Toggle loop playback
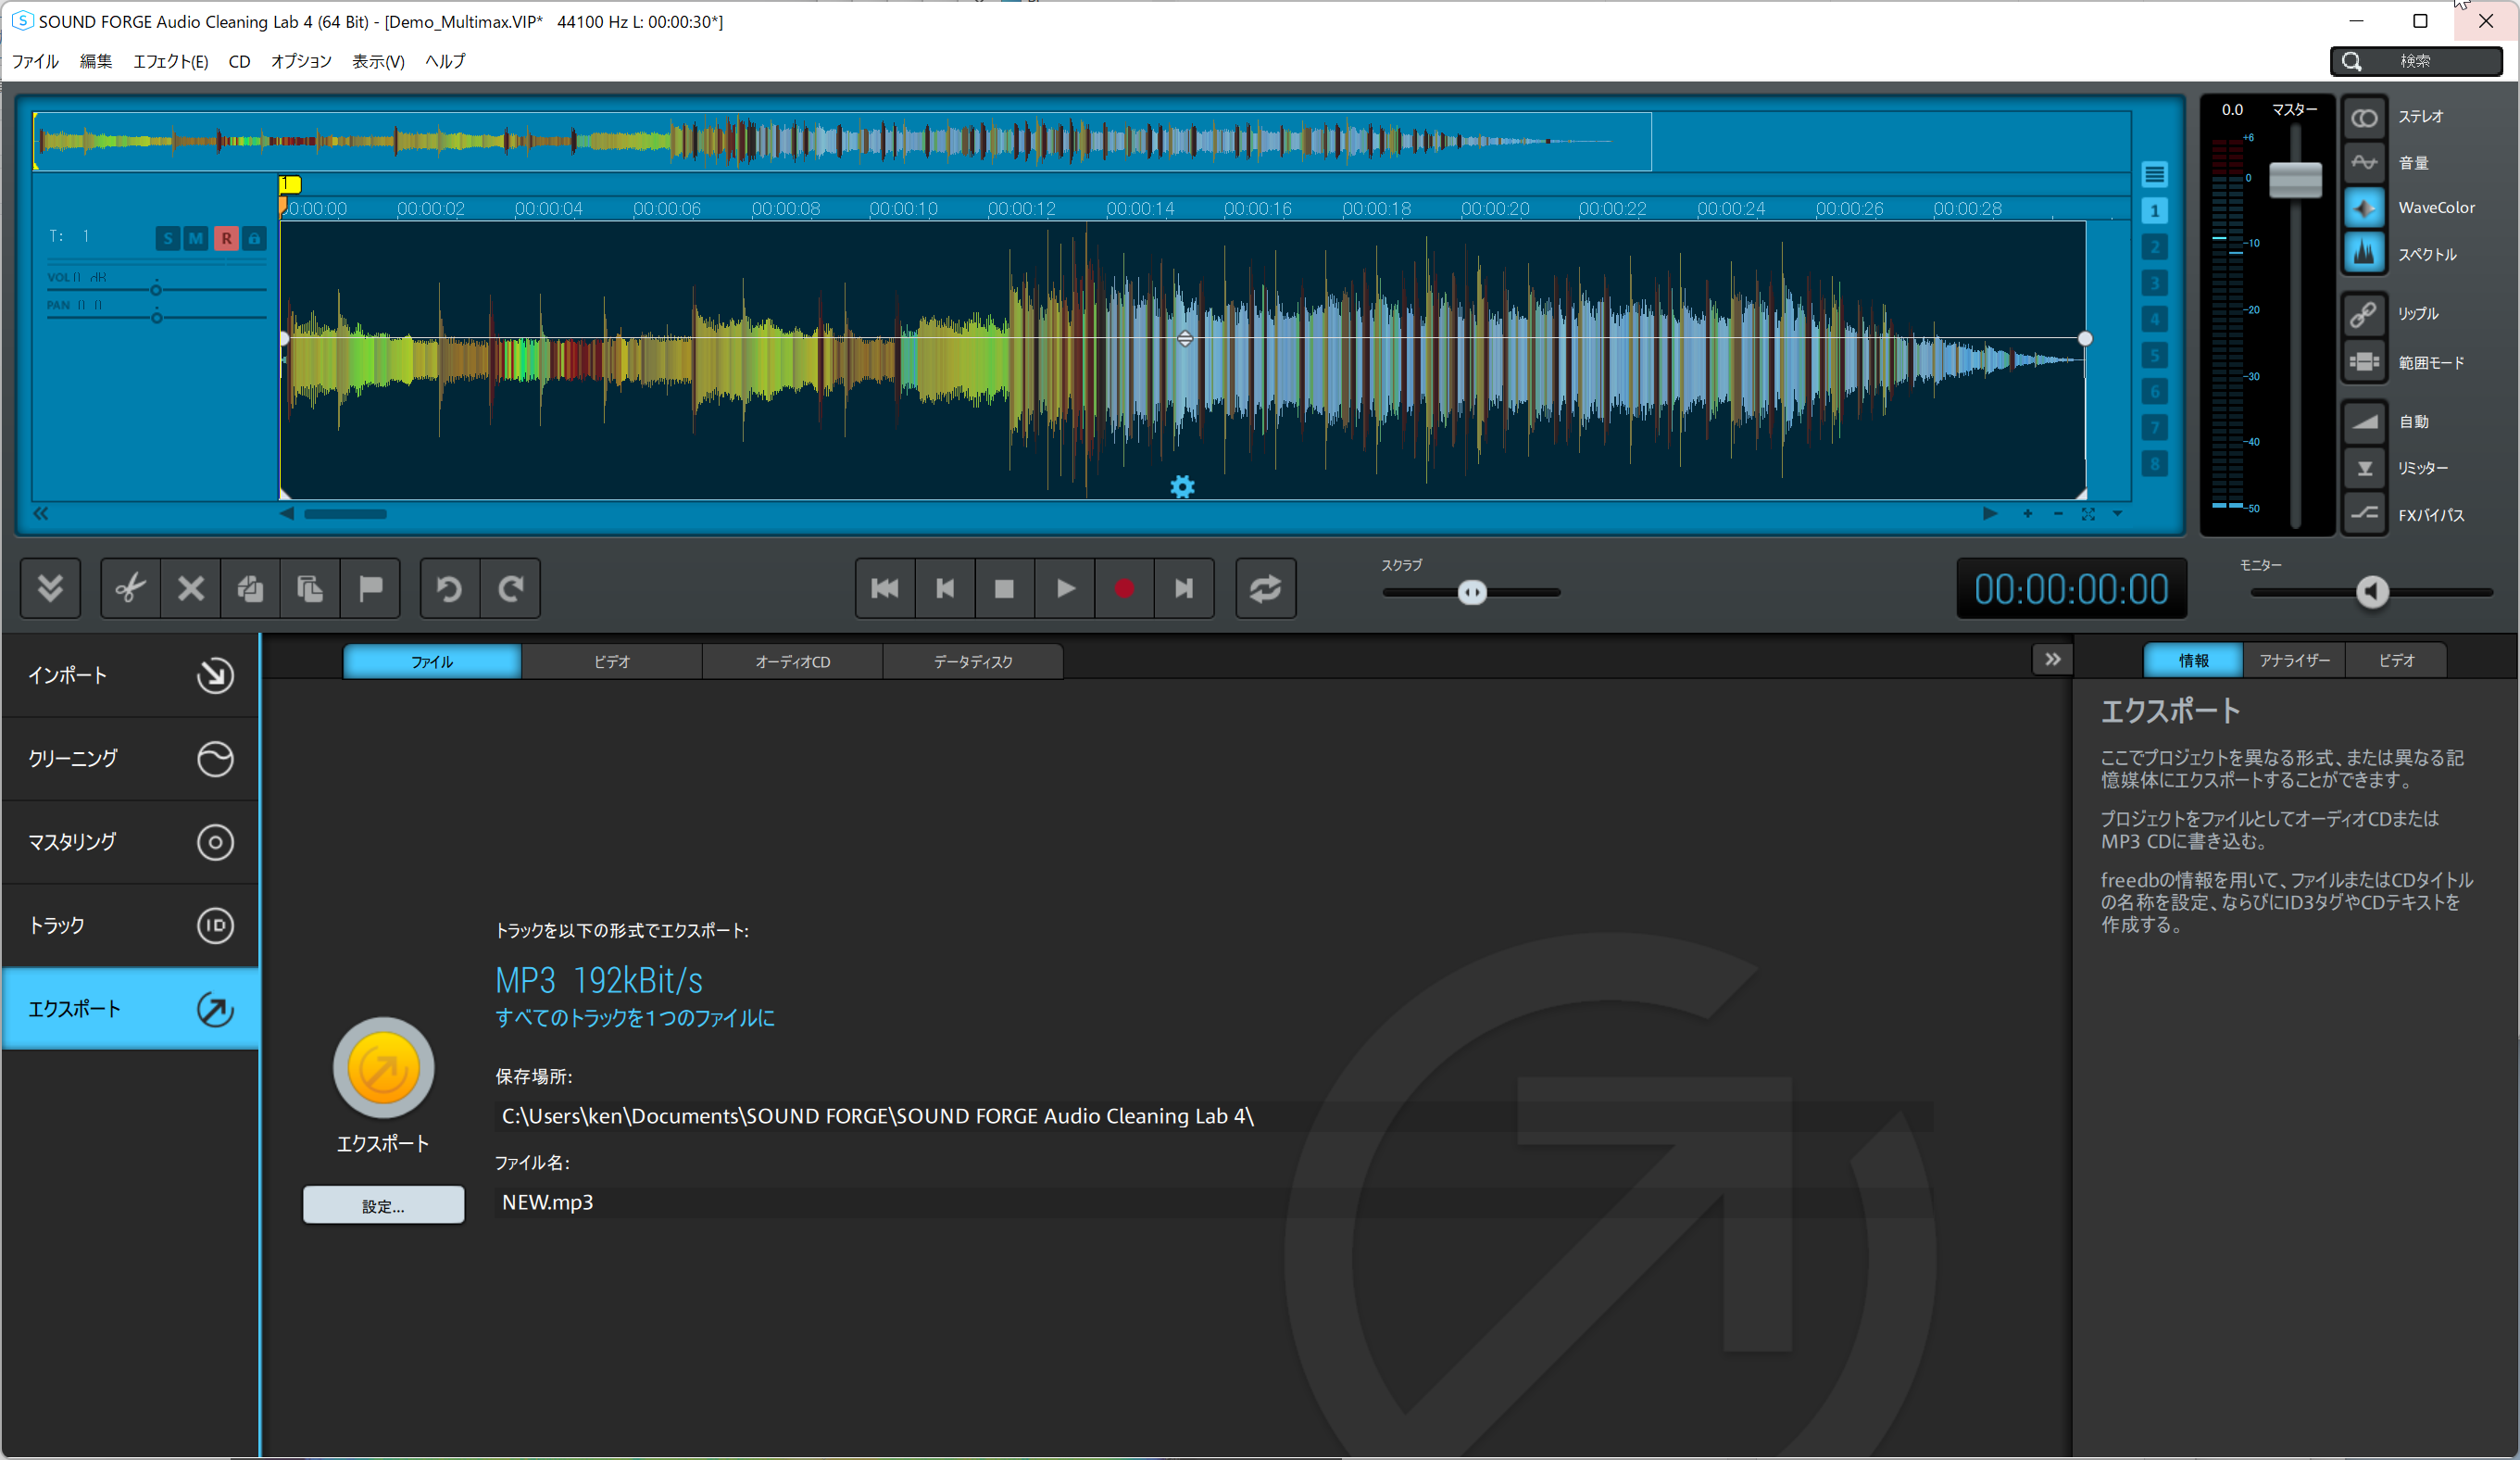This screenshot has width=2520, height=1460. (1265, 588)
